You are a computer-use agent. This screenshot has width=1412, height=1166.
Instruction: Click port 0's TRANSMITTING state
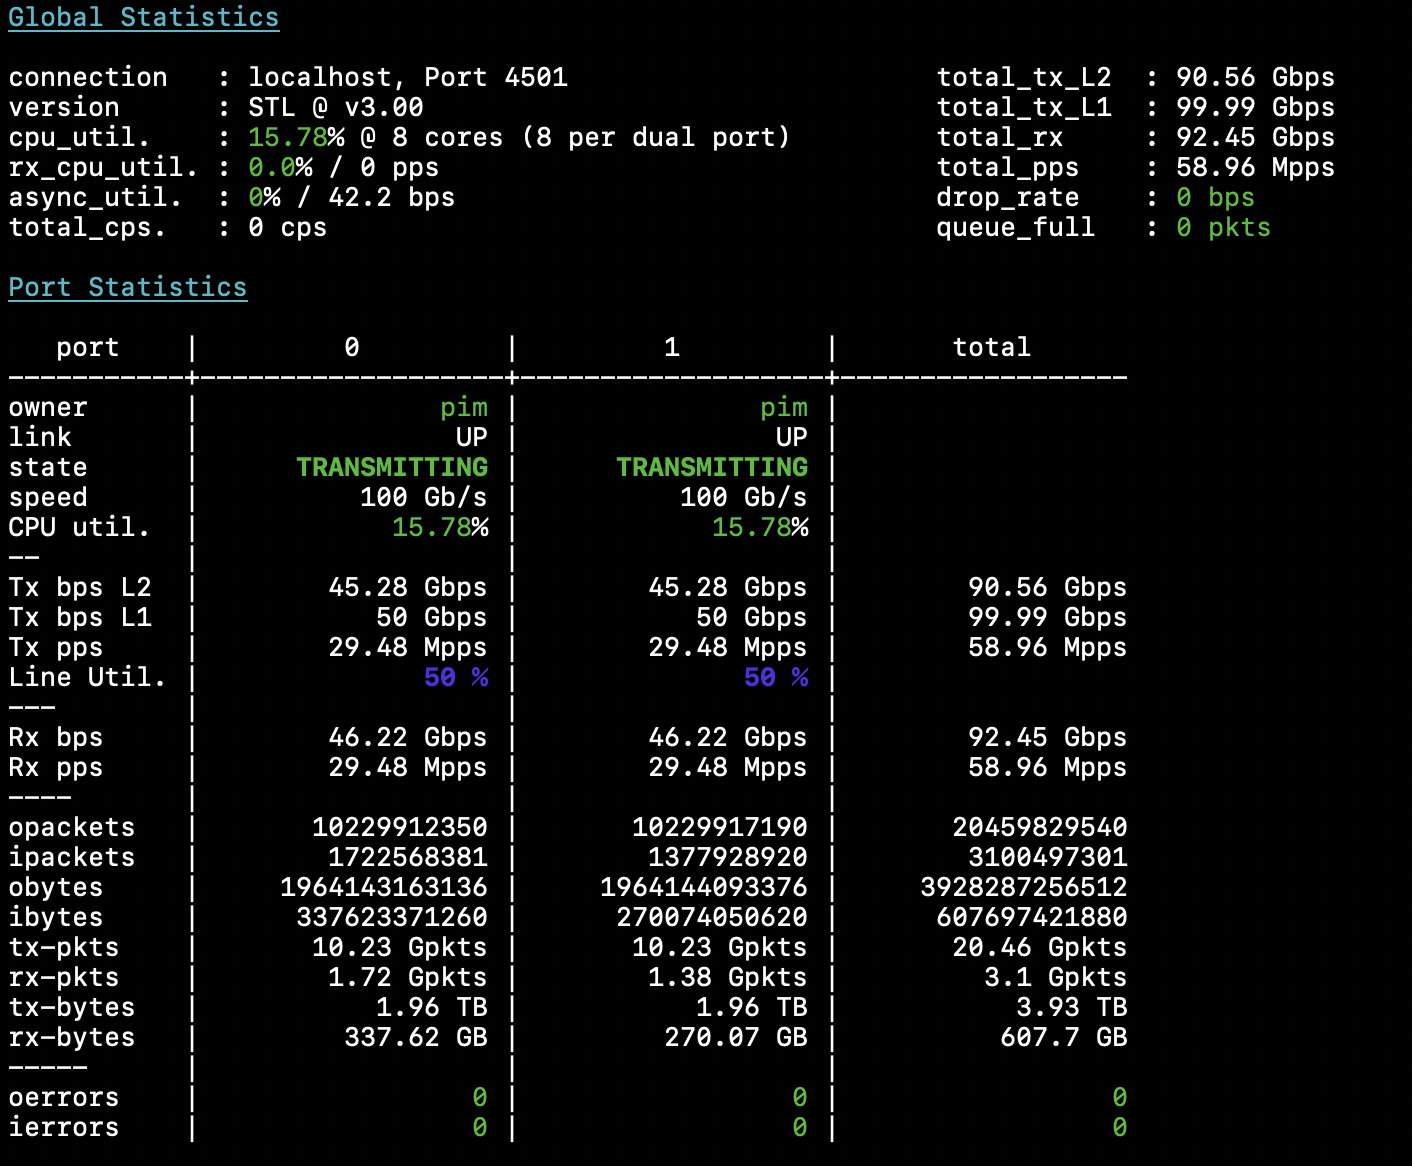tap(392, 467)
